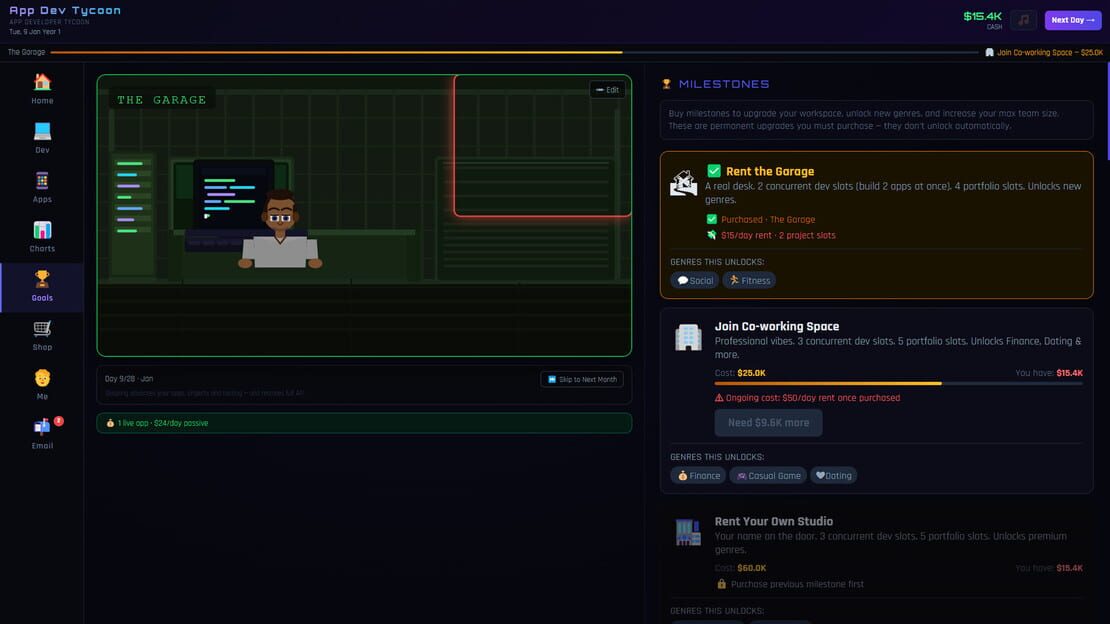This screenshot has width=1110, height=624.
Task: Open the Shop cart section
Action: pos(42,336)
